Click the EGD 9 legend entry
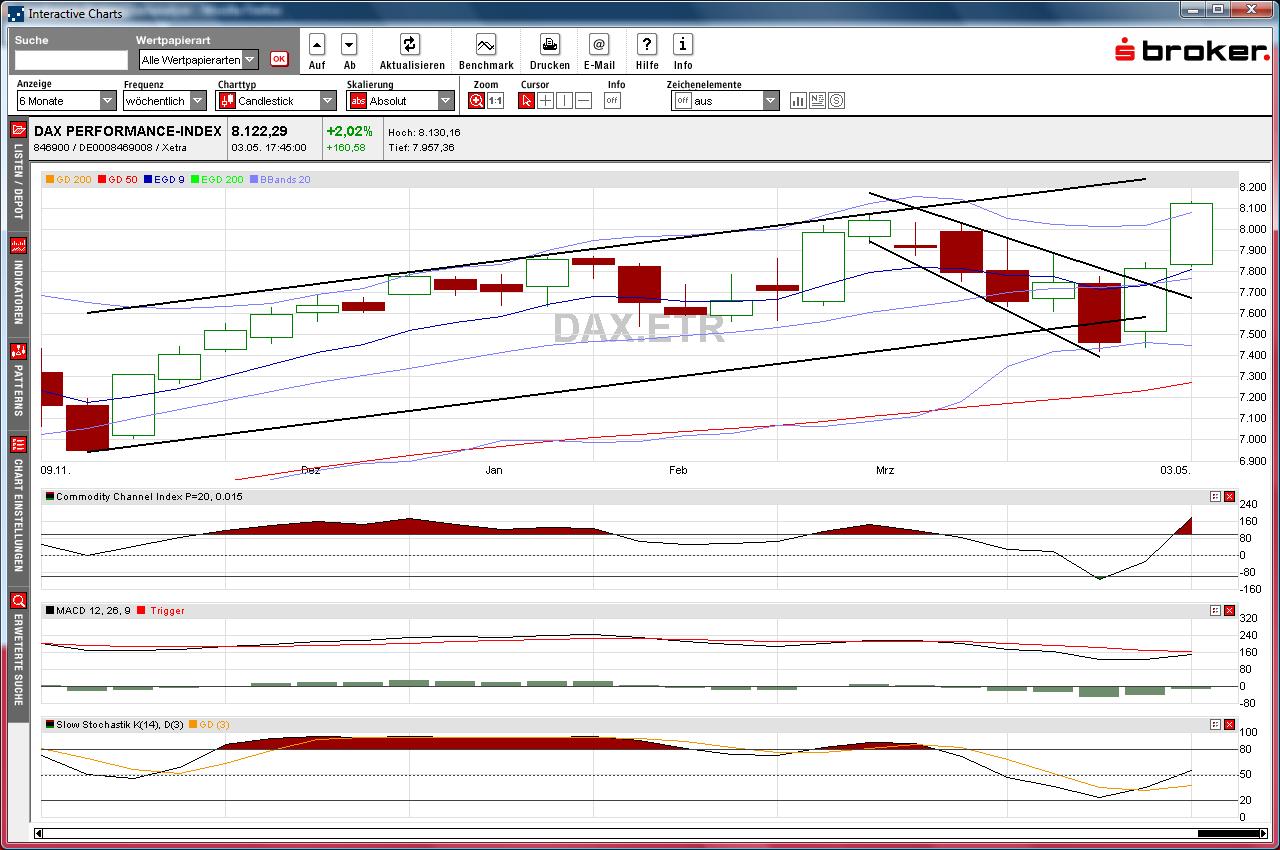This screenshot has width=1280, height=850. pos(165,180)
